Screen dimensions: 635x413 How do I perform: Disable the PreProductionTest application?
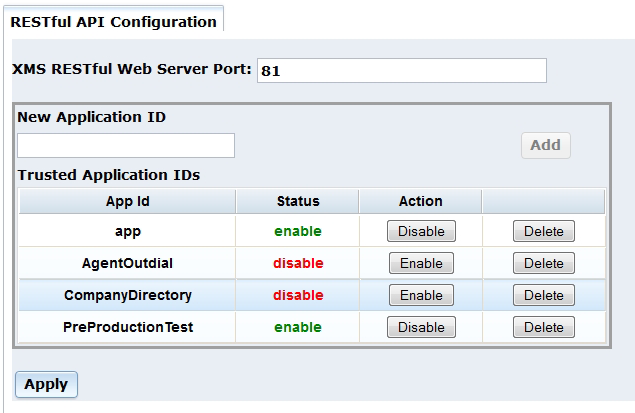click(421, 327)
